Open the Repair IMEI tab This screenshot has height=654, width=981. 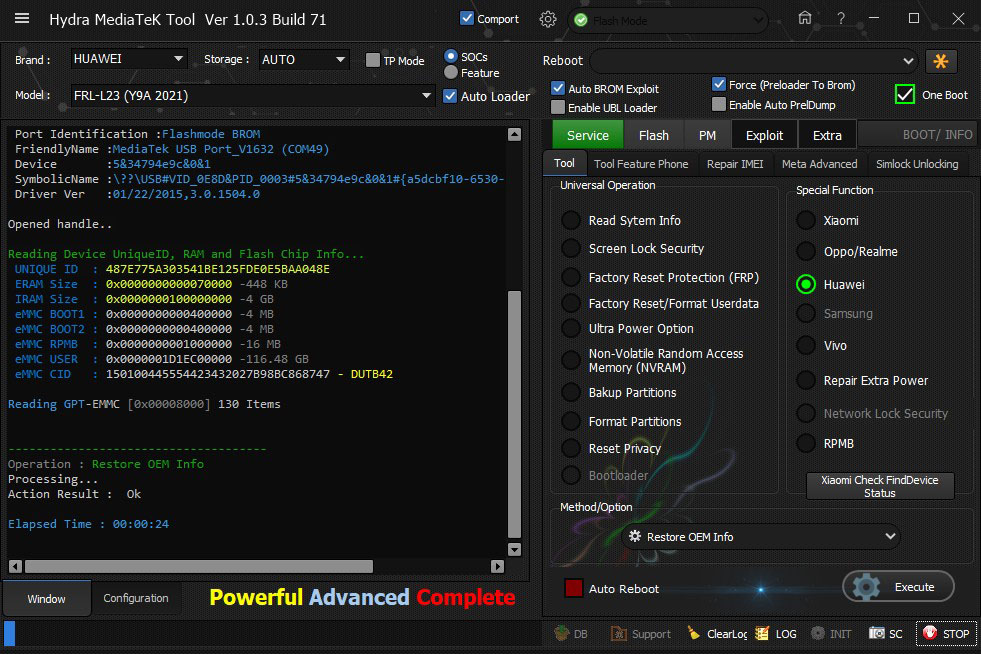[x=734, y=164]
